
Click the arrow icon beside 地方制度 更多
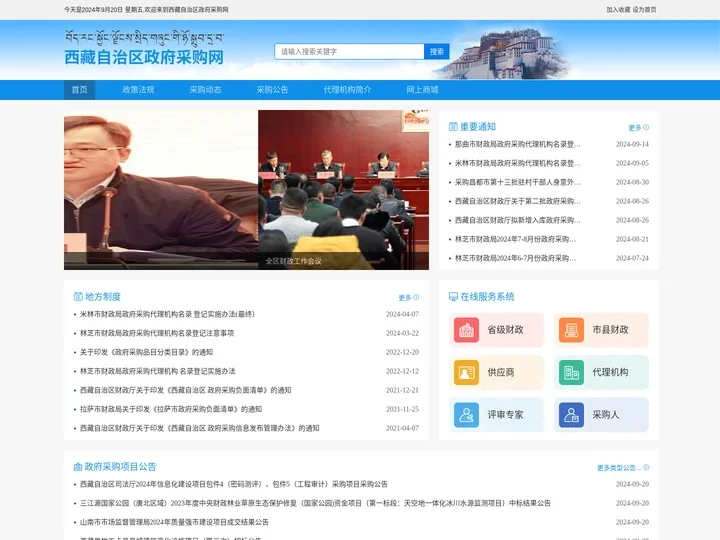point(416,297)
